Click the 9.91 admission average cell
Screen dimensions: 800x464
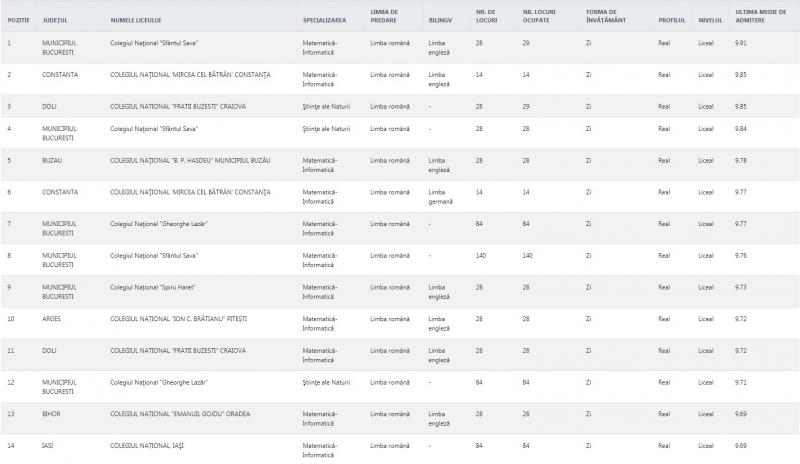743,42
